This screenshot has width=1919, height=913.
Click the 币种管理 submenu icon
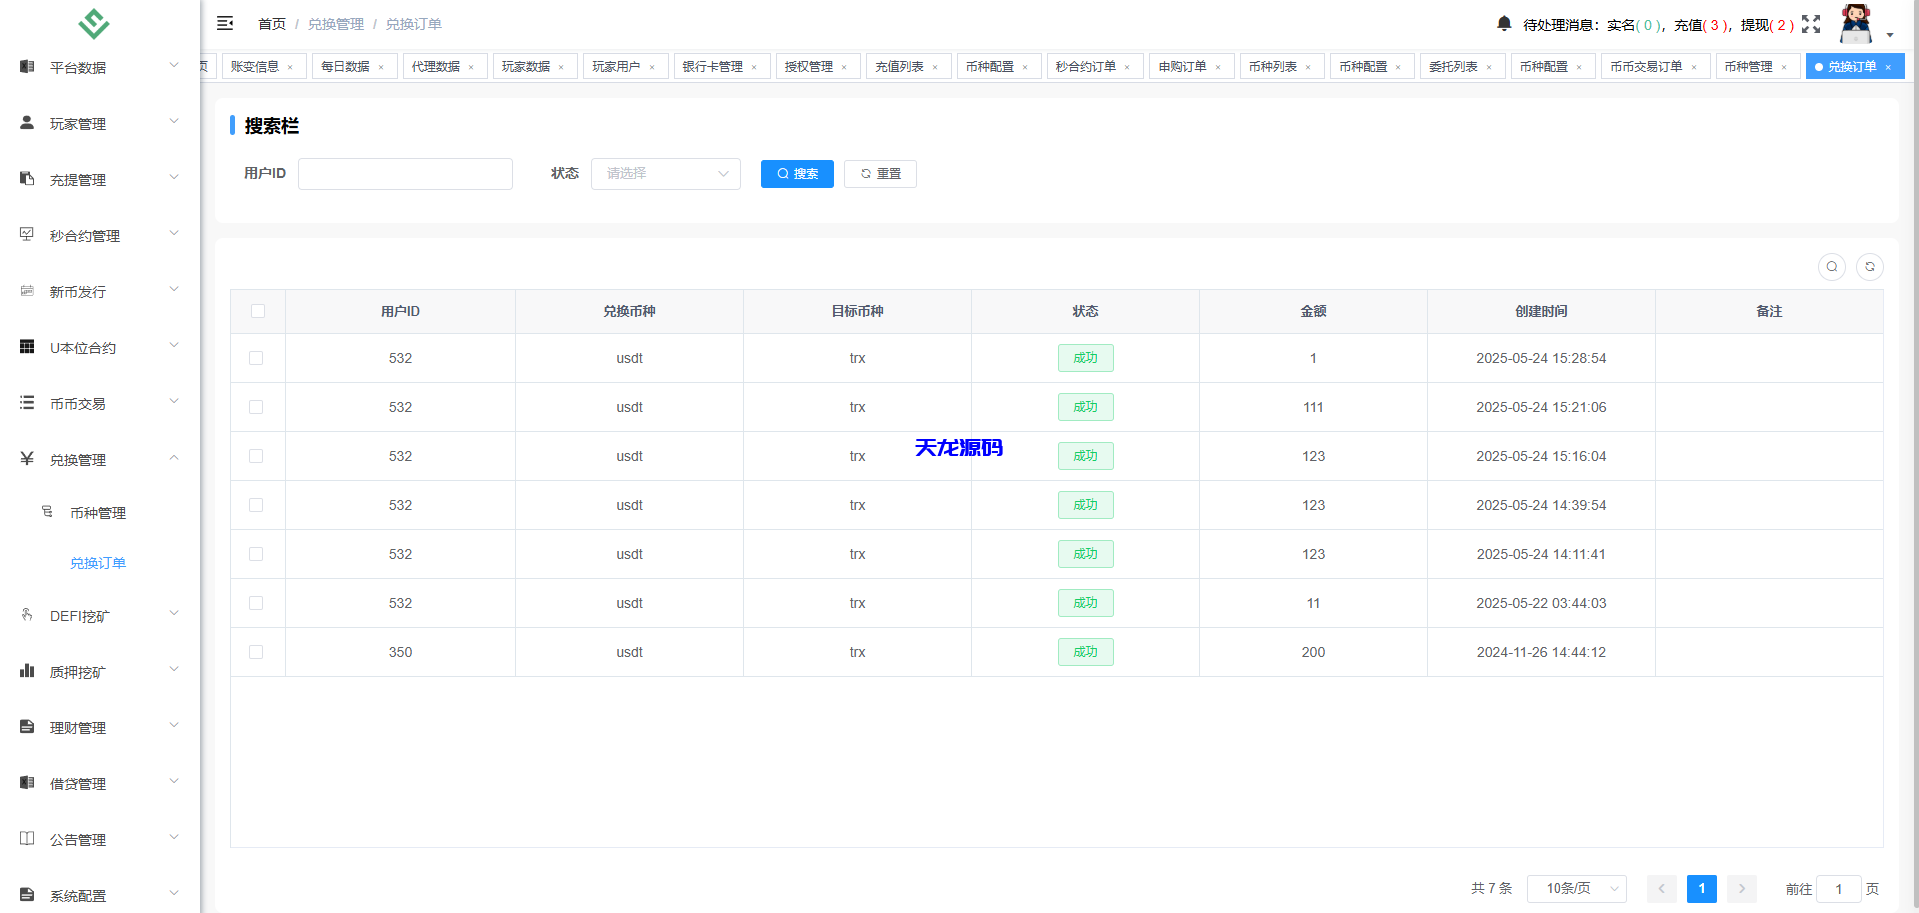(x=48, y=512)
